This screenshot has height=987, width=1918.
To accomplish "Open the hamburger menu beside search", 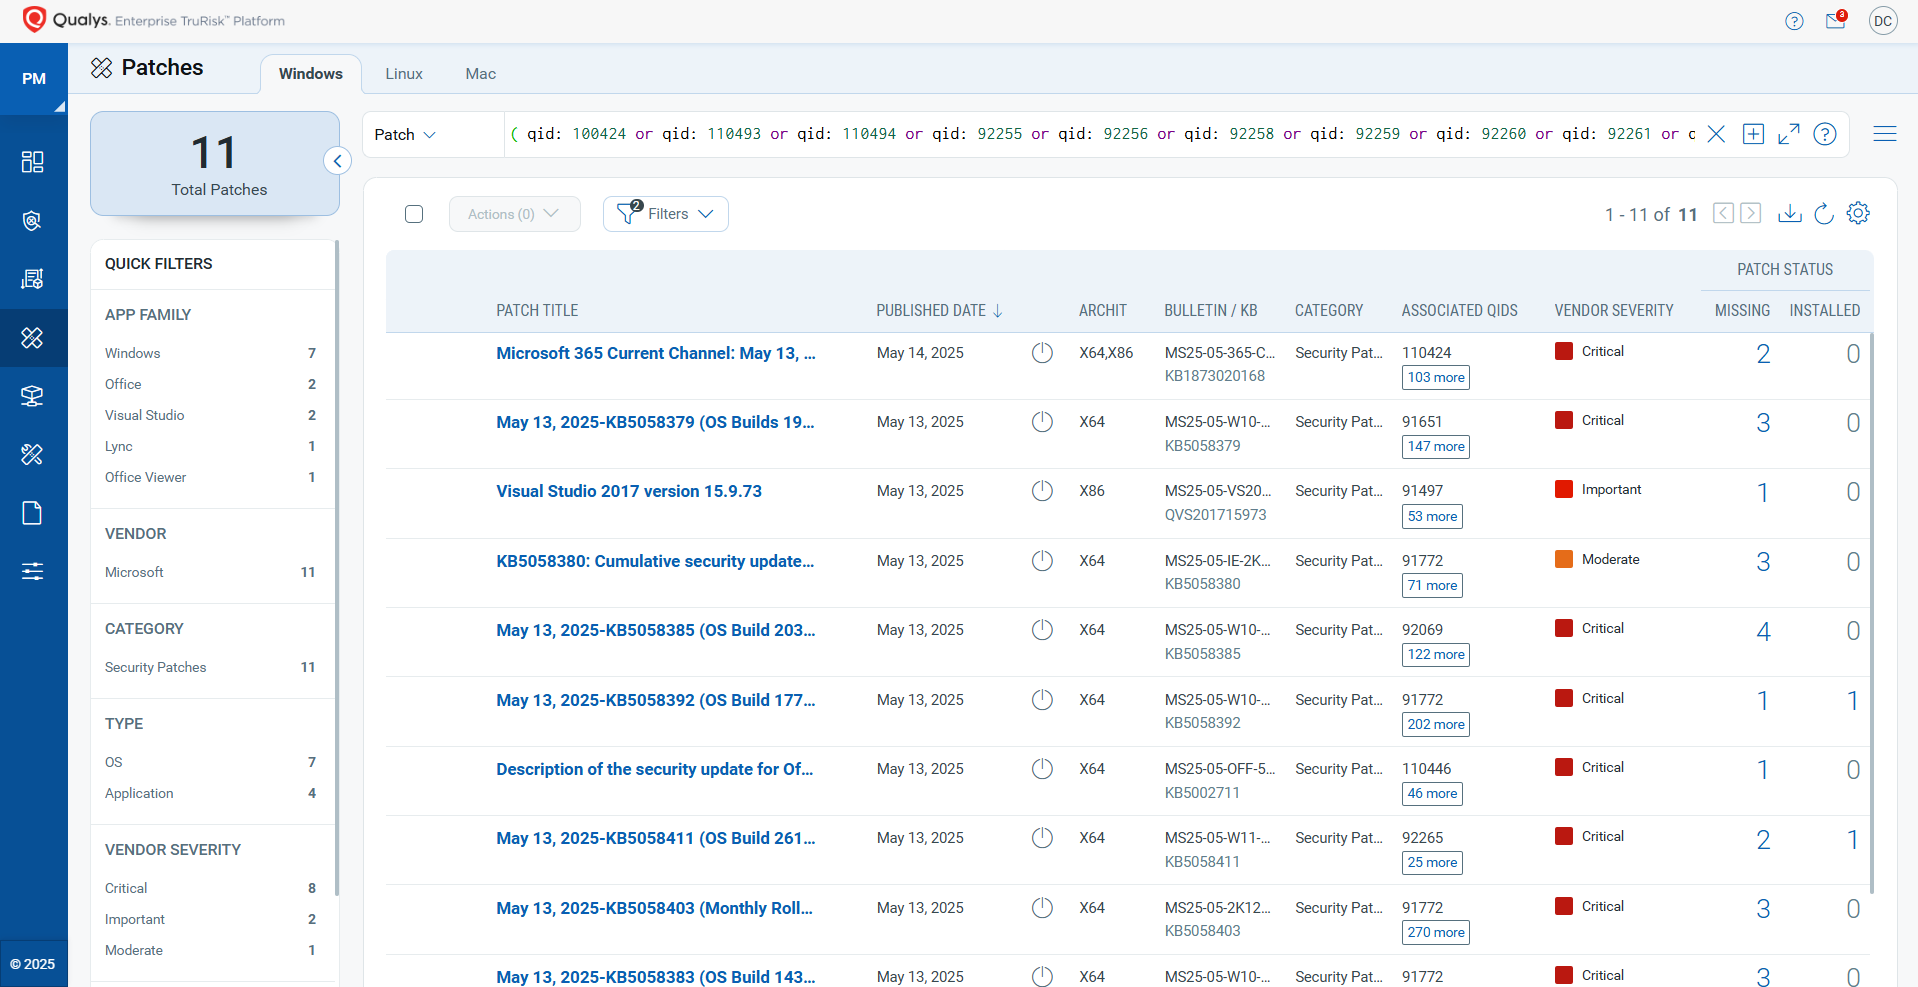I will [x=1885, y=134].
